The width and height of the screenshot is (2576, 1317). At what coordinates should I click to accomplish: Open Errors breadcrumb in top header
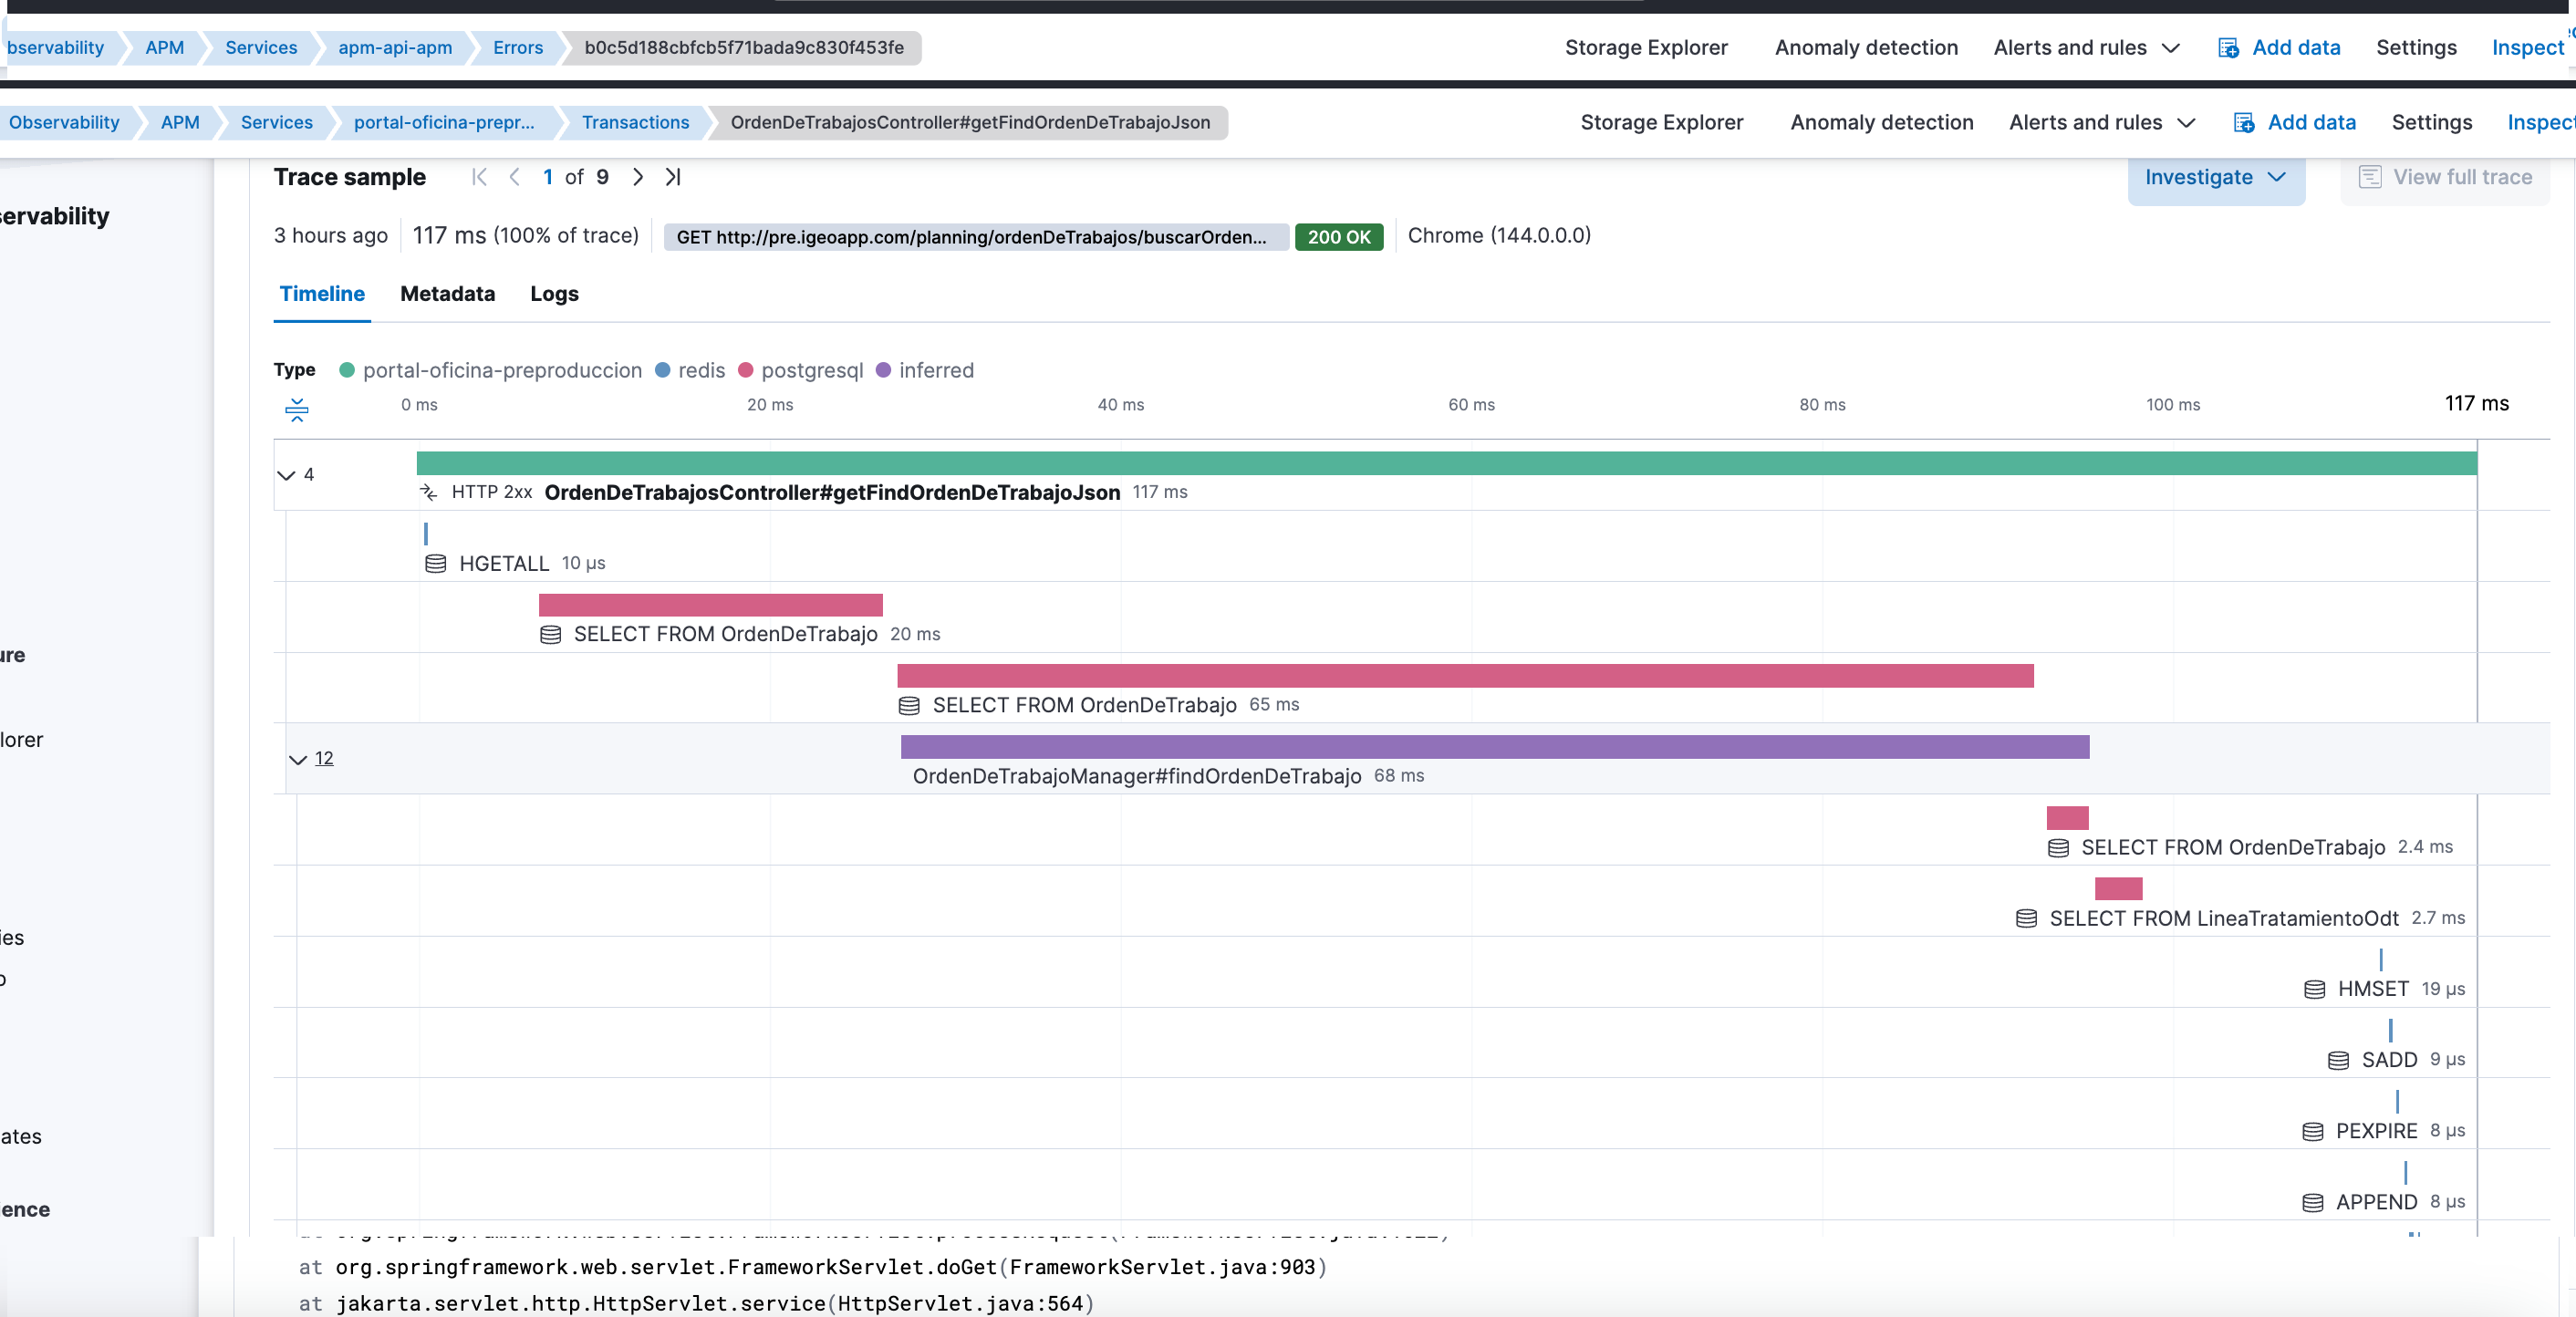(517, 48)
